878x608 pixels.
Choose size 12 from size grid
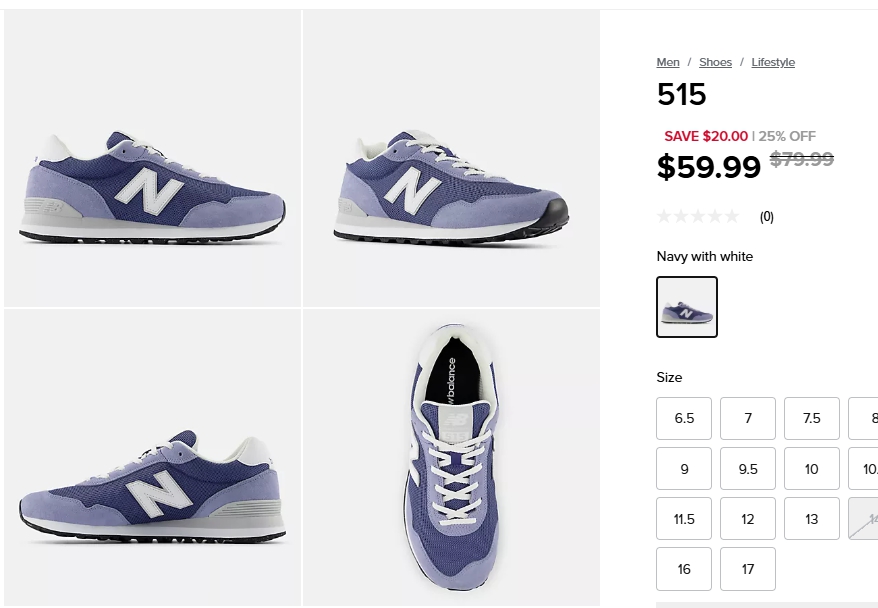coord(748,519)
